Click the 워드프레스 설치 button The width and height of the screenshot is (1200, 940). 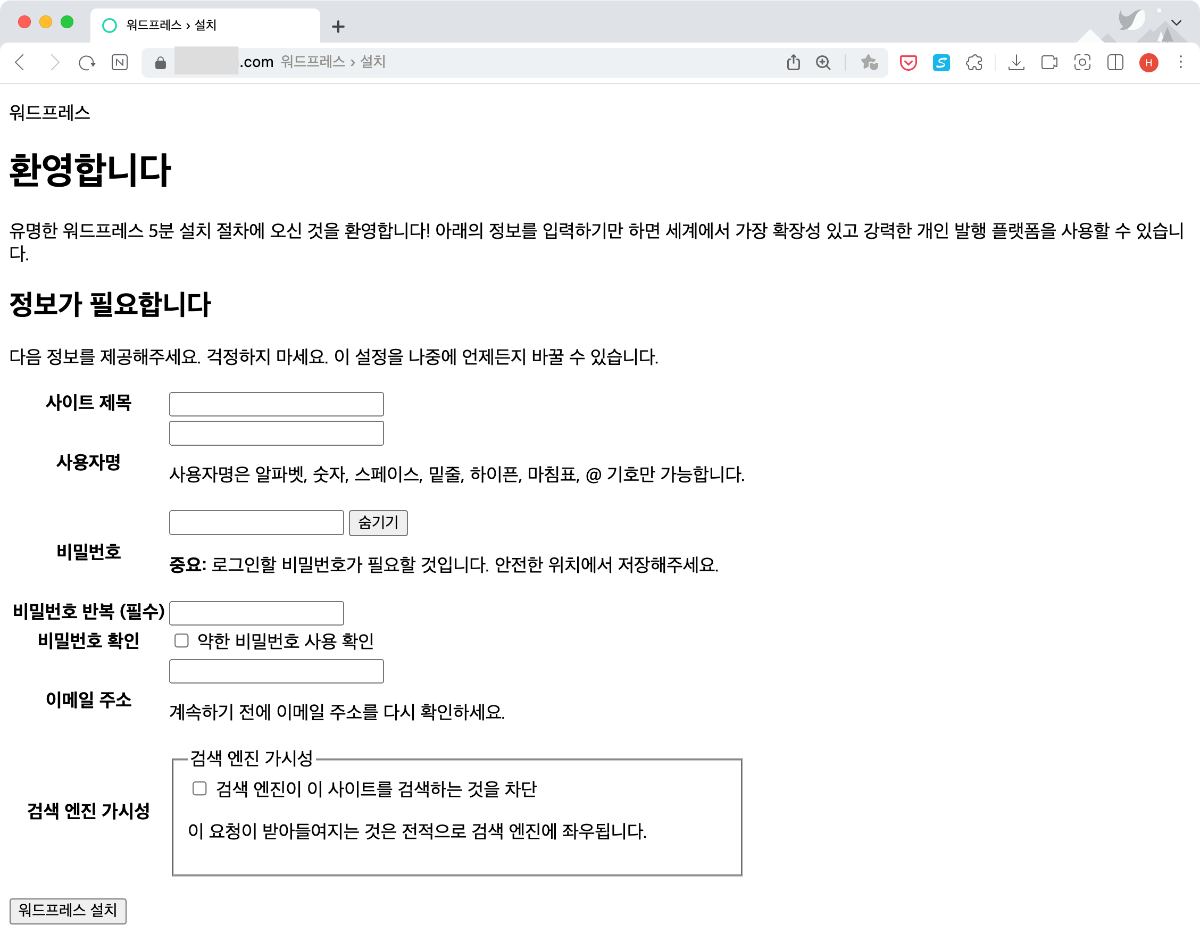coord(68,911)
